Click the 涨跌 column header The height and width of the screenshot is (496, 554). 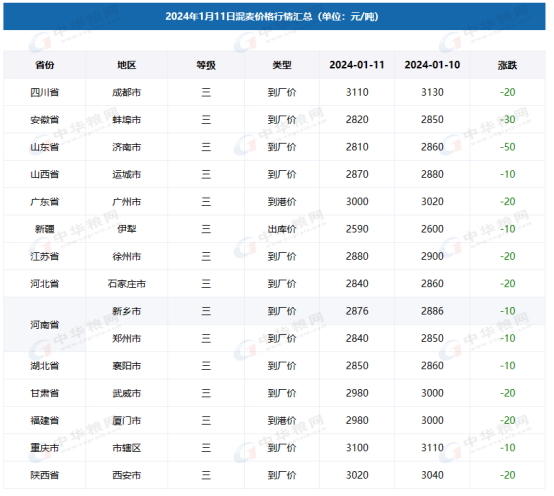[x=507, y=65]
